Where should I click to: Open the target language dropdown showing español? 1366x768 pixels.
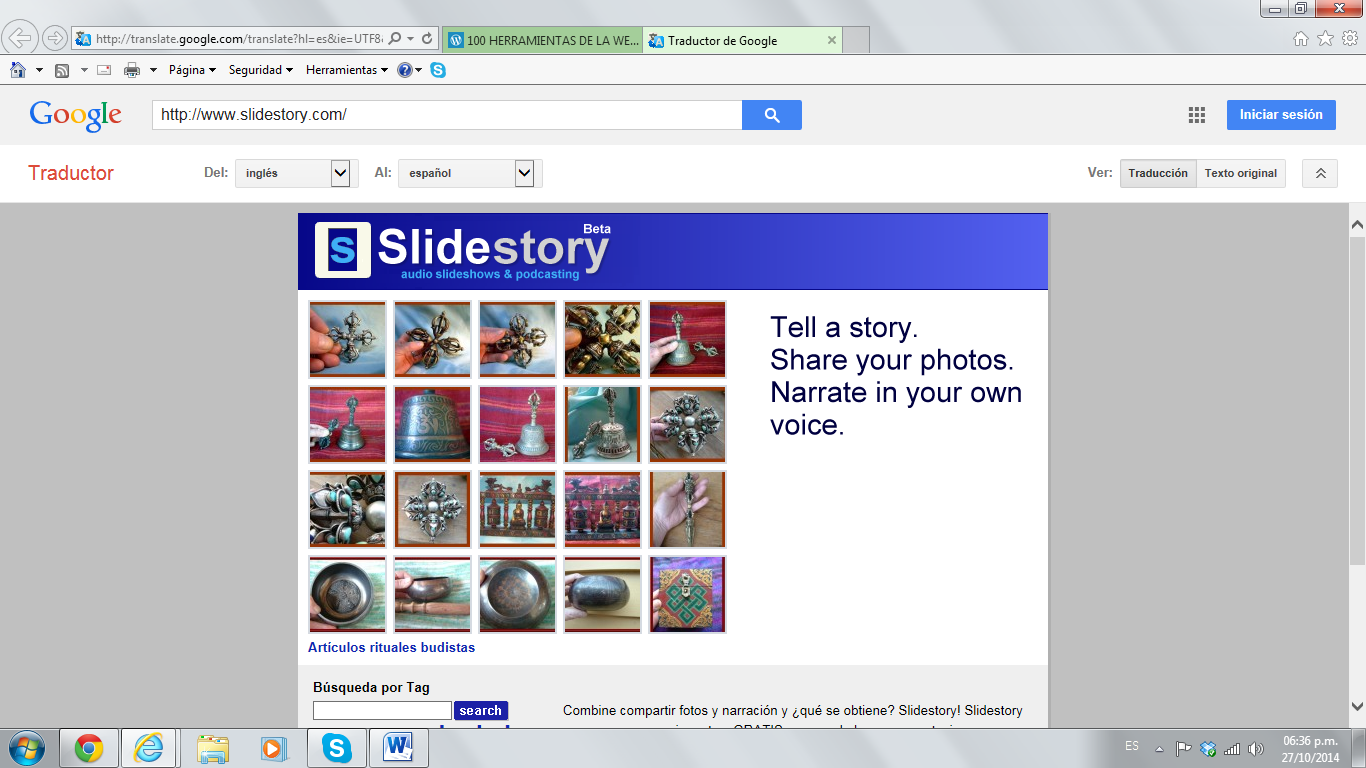[x=469, y=173]
